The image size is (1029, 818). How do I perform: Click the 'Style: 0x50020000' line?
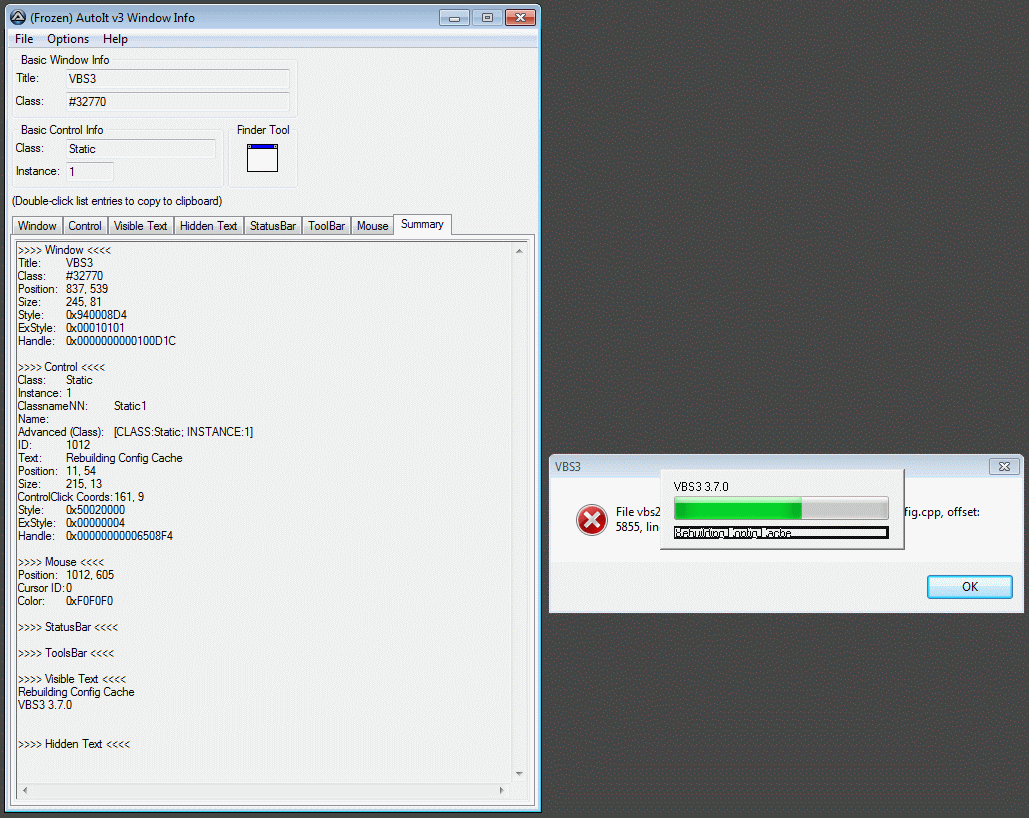[x=72, y=510]
